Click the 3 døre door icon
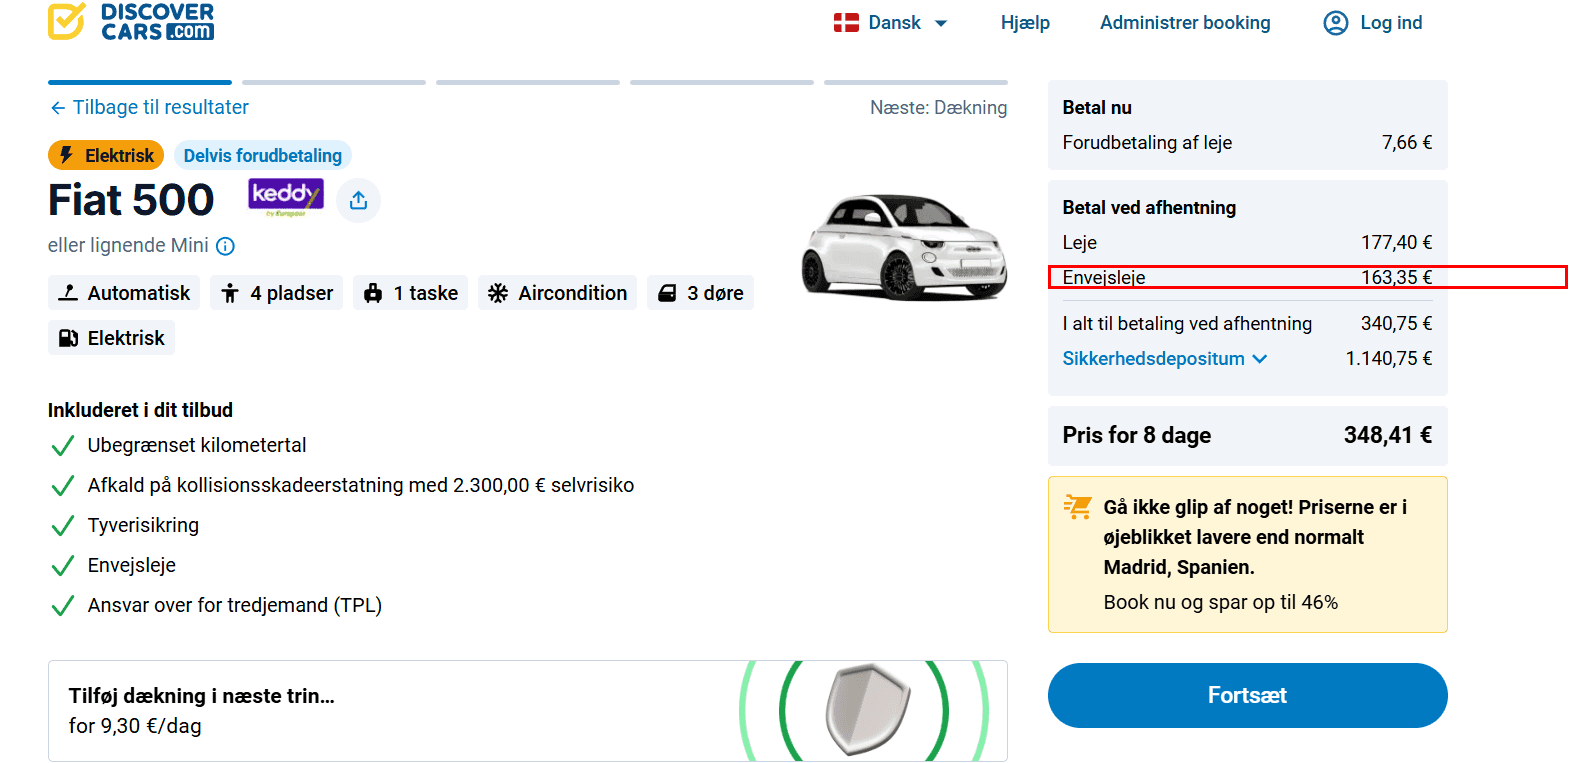 [x=667, y=293]
